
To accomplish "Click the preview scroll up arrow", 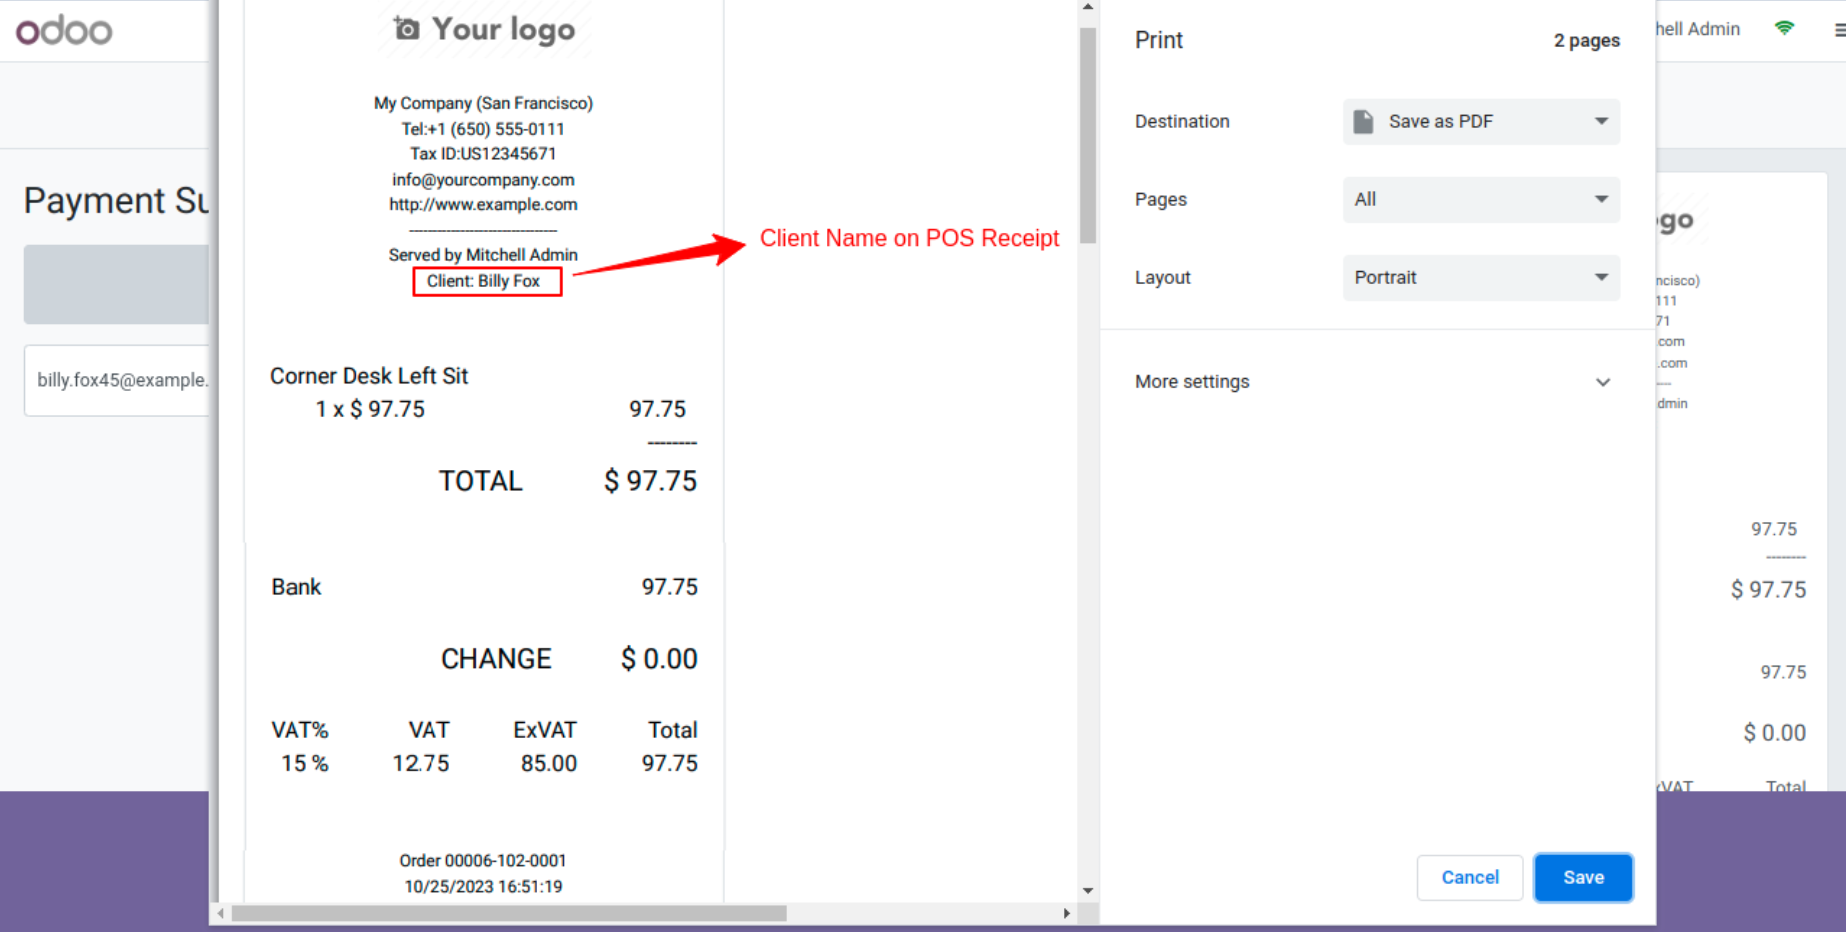I will tap(1088, 8).
